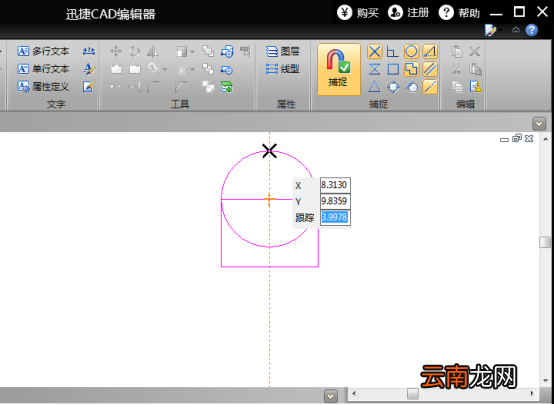Open the 帮助 help menu

(x=459, y=13)
